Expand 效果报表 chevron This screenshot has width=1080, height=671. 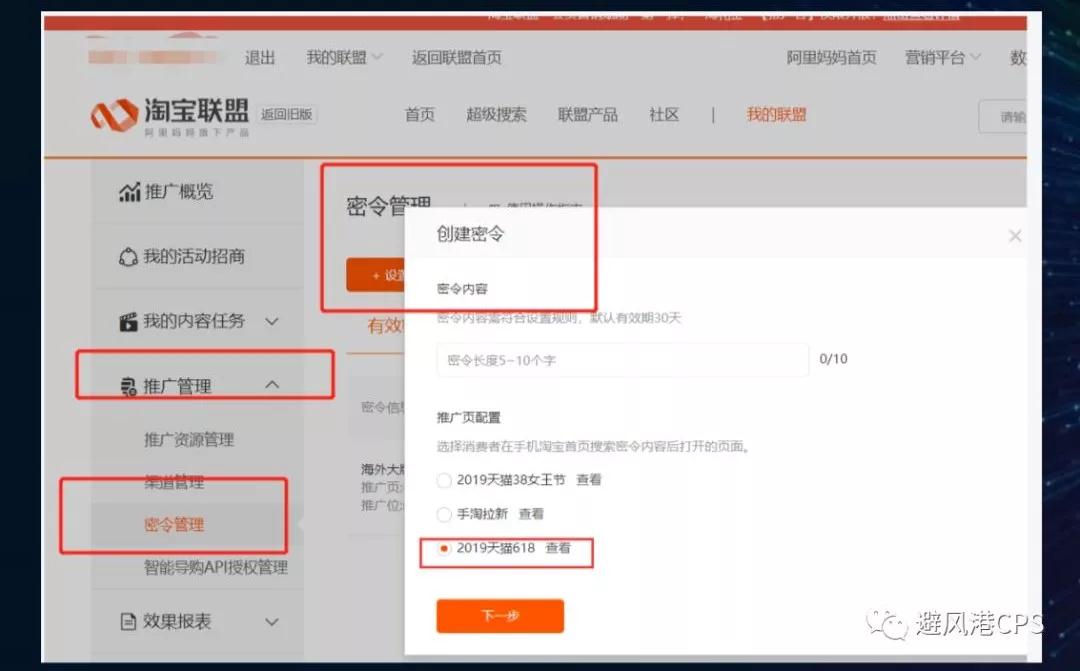(272, 621)
